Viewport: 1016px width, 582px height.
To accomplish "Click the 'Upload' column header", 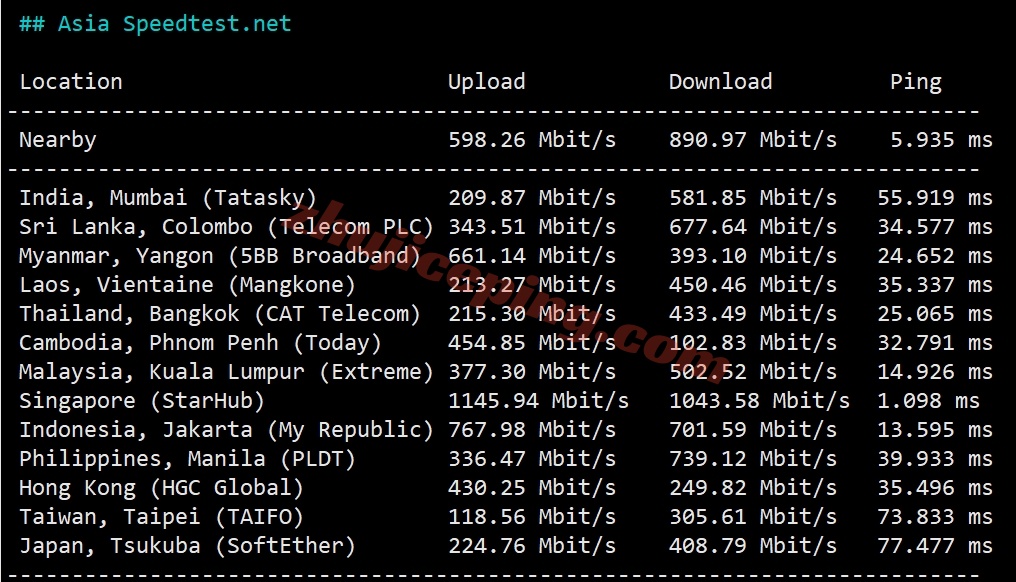I will tap(487, 82).
